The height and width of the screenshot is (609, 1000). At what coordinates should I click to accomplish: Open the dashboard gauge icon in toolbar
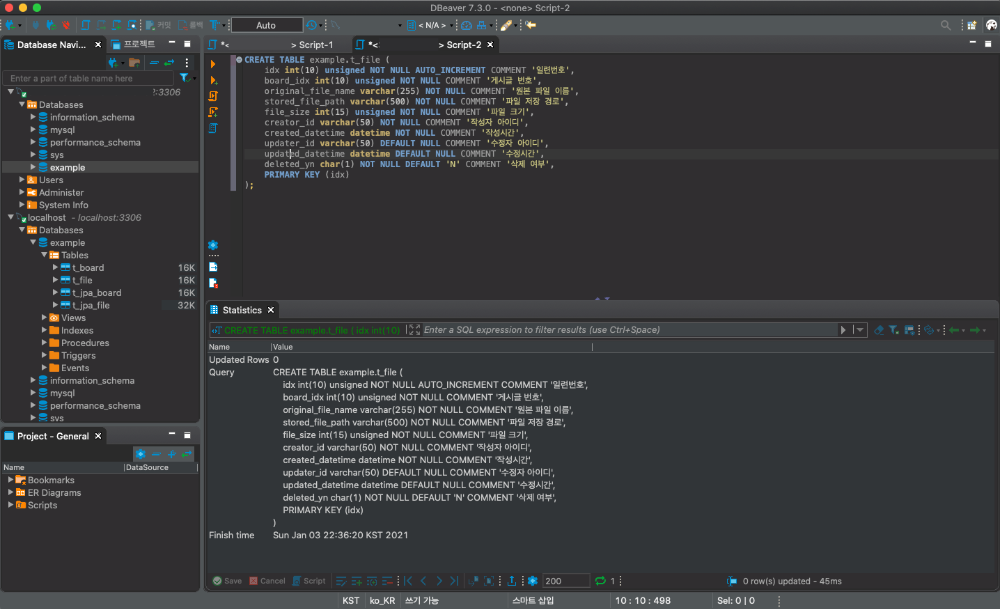tap(466, 25)
